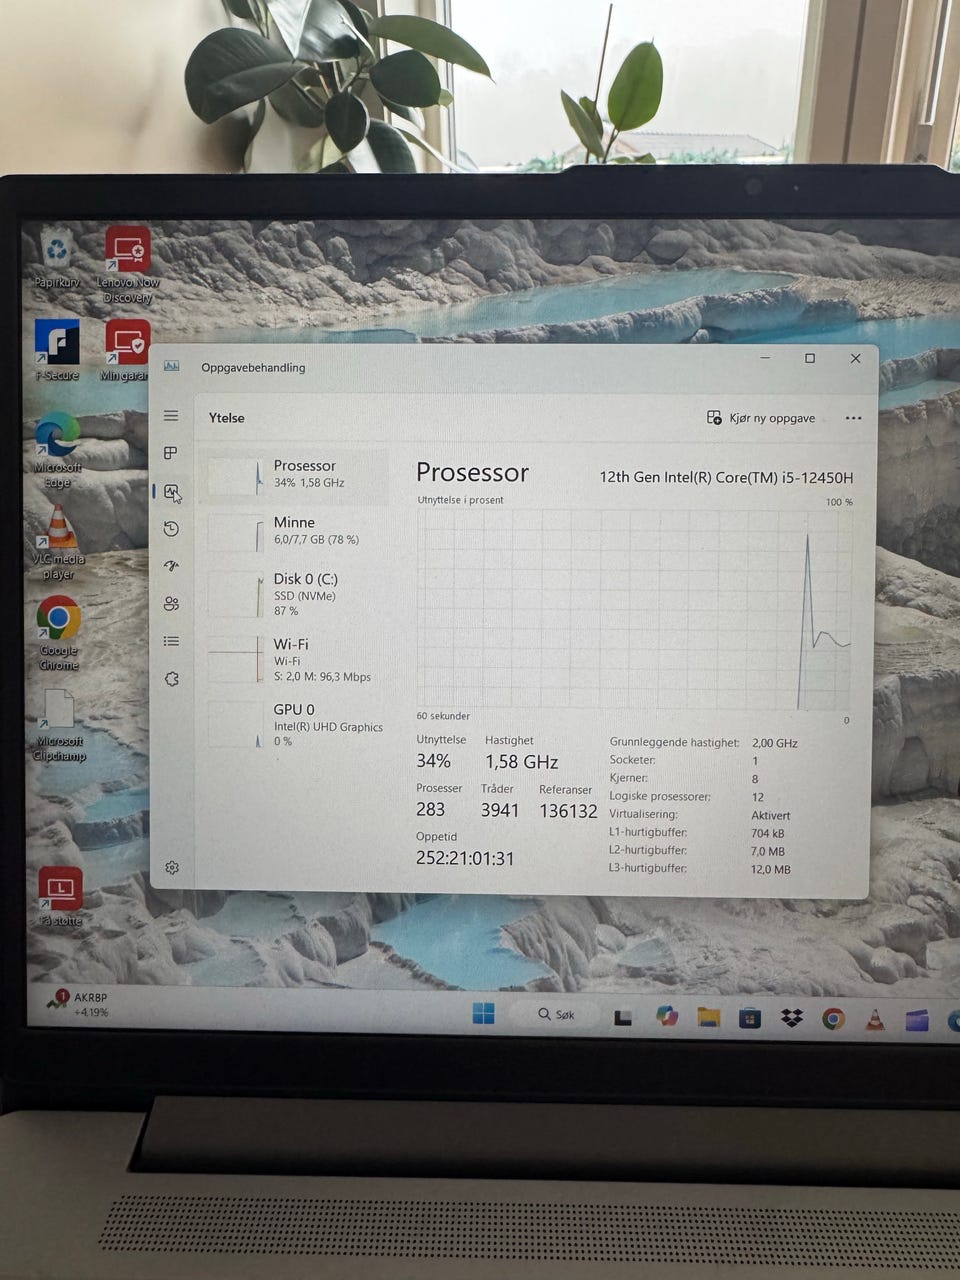Image resolution: width=960 pixels, height=1280 pixels.
Task: Click the CPU utilization graph
Action: [634, 608]
